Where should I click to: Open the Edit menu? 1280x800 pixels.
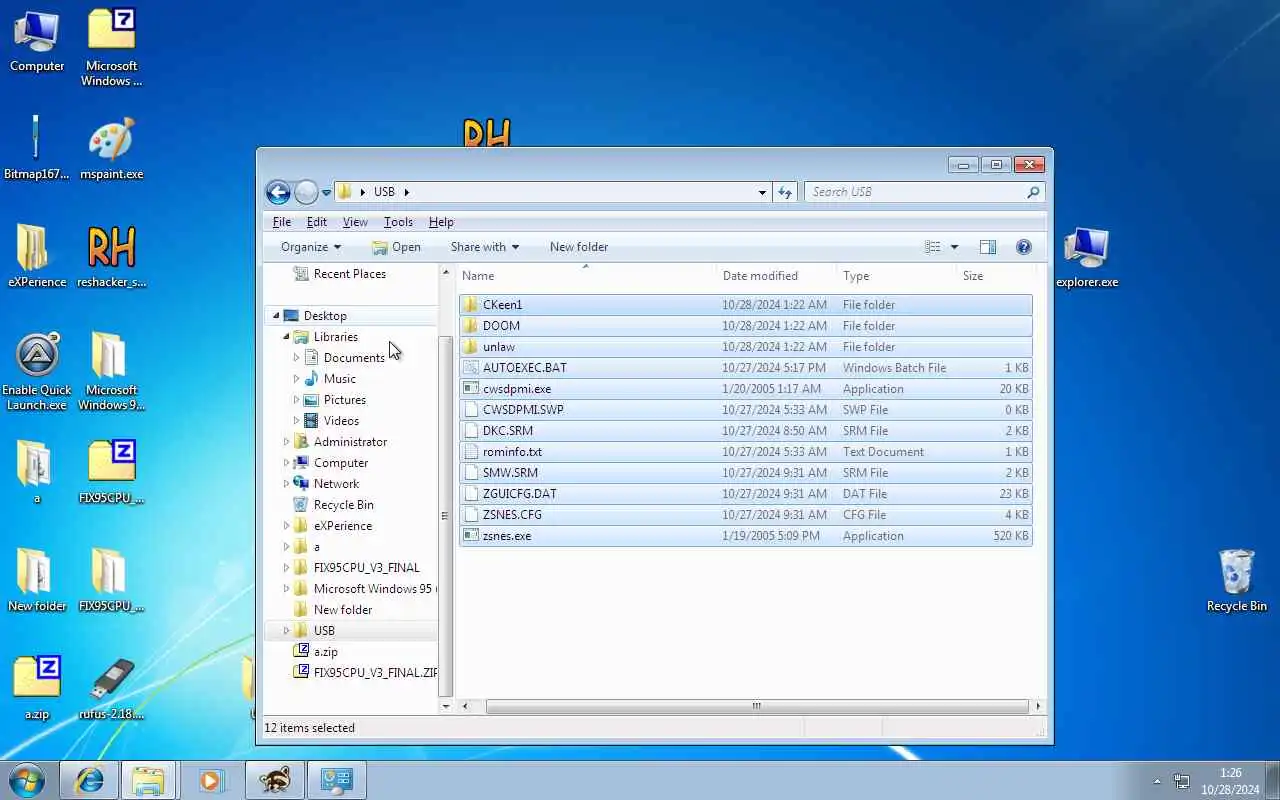coord(317,222)
